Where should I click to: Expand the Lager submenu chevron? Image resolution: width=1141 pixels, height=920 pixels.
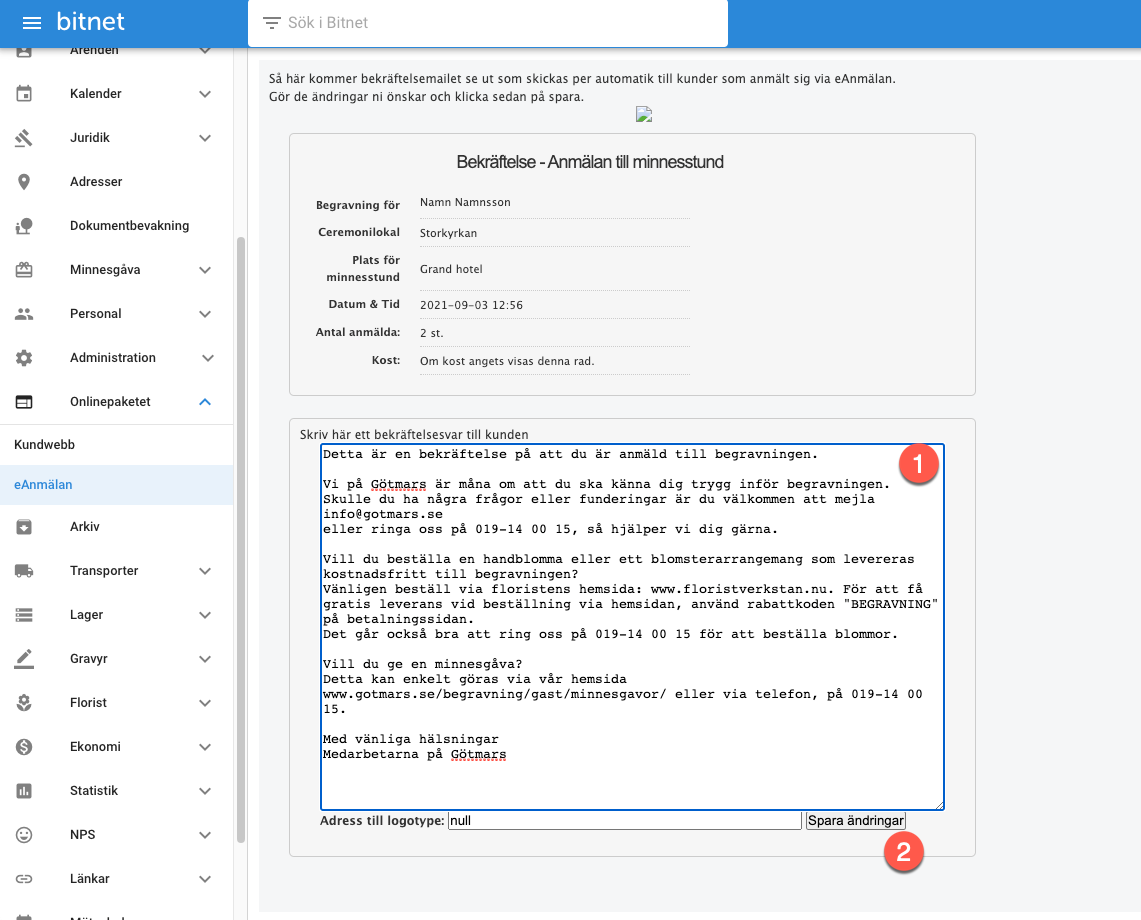tap(205, 615)
